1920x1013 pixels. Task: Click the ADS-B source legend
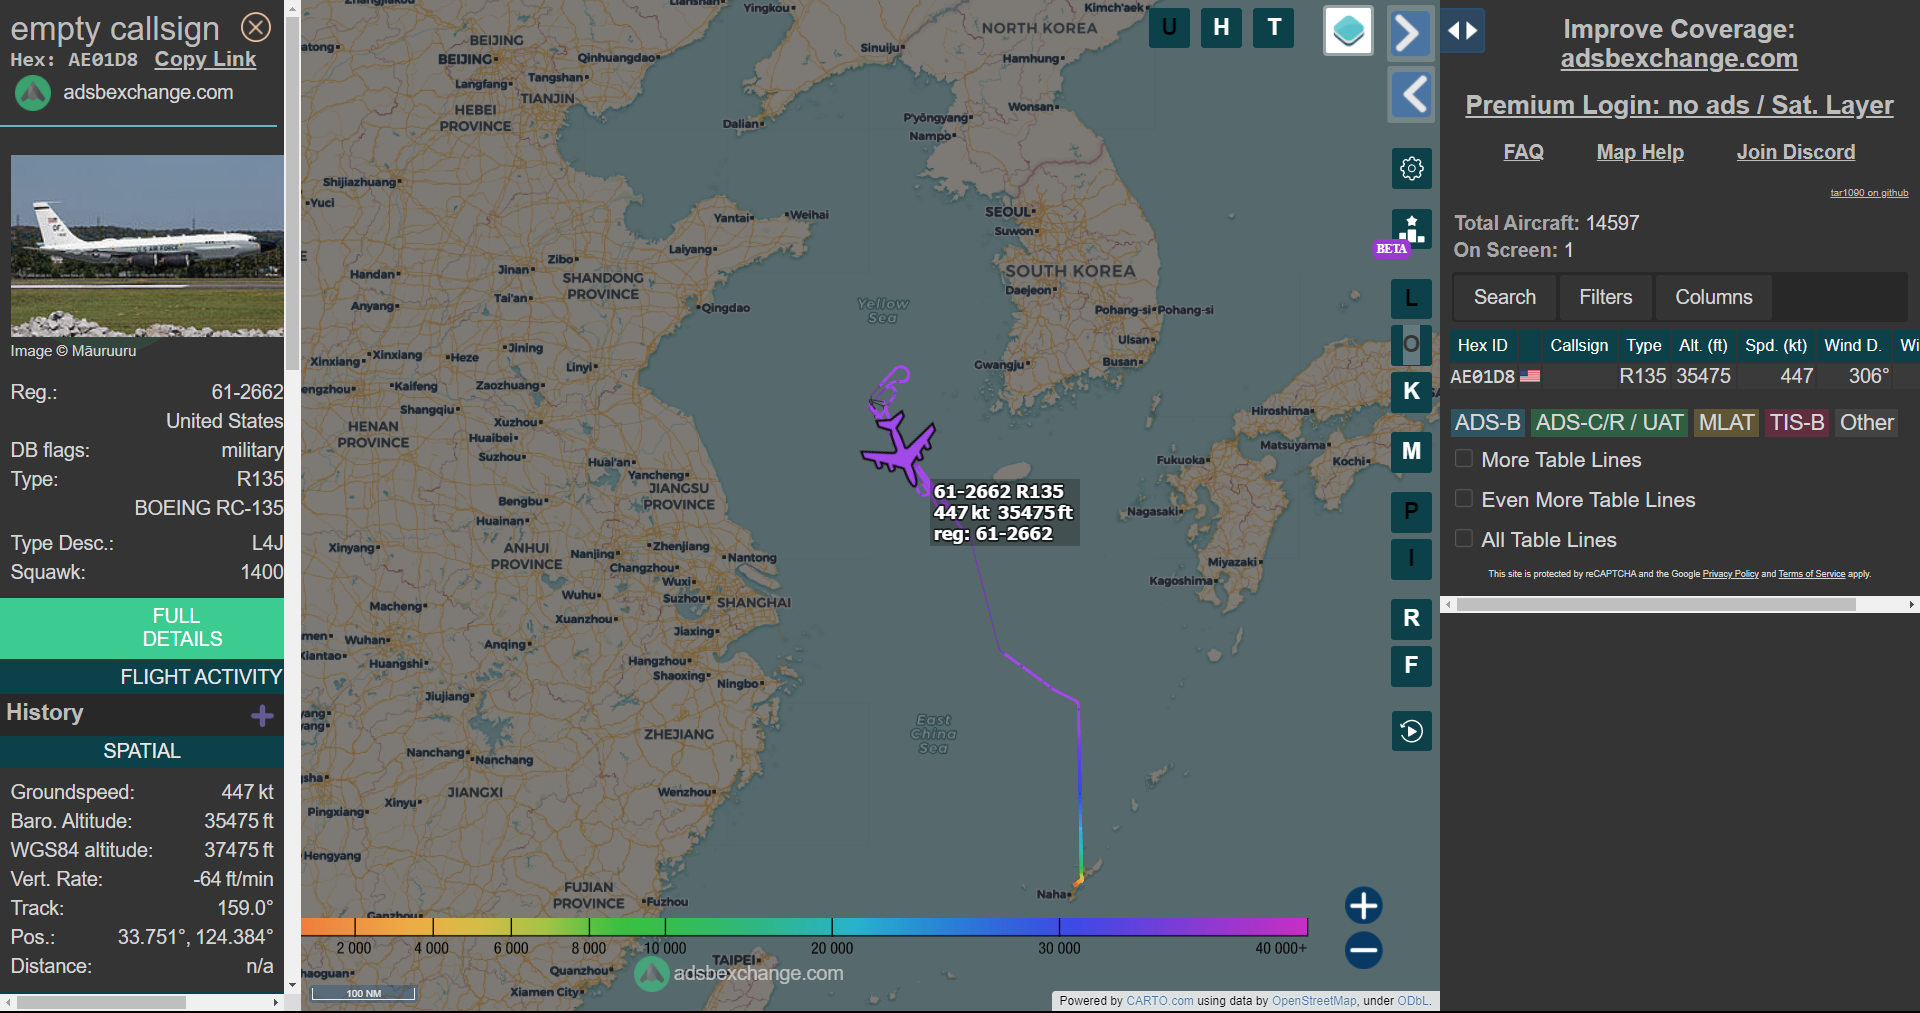(1487, 423)
